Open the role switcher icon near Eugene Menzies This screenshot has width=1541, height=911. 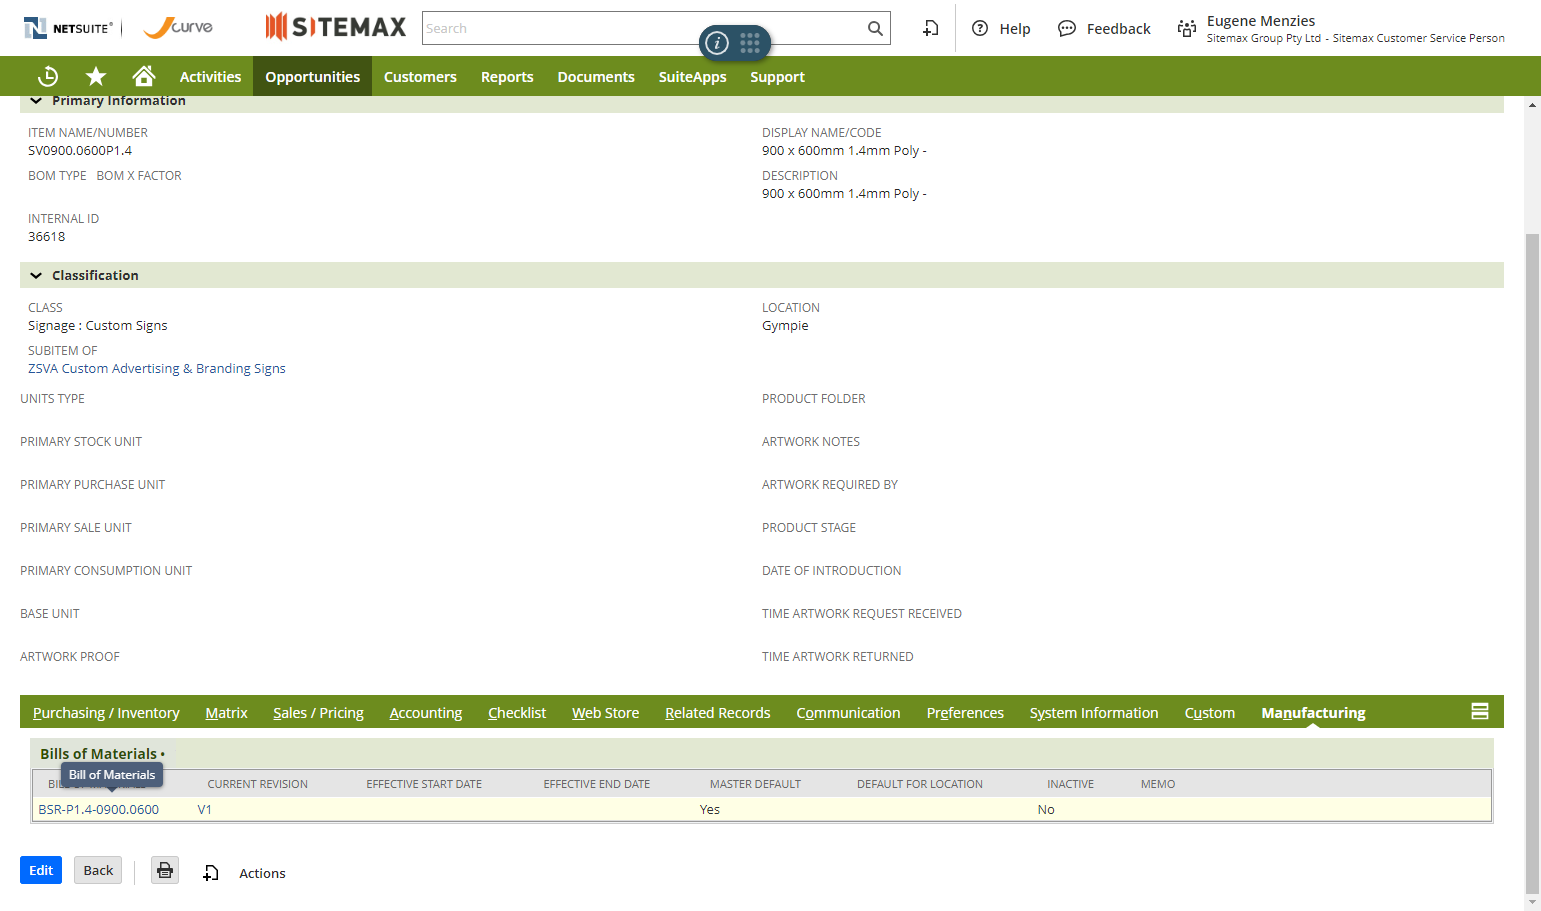pyautogui.click(x=1187, y=28)
